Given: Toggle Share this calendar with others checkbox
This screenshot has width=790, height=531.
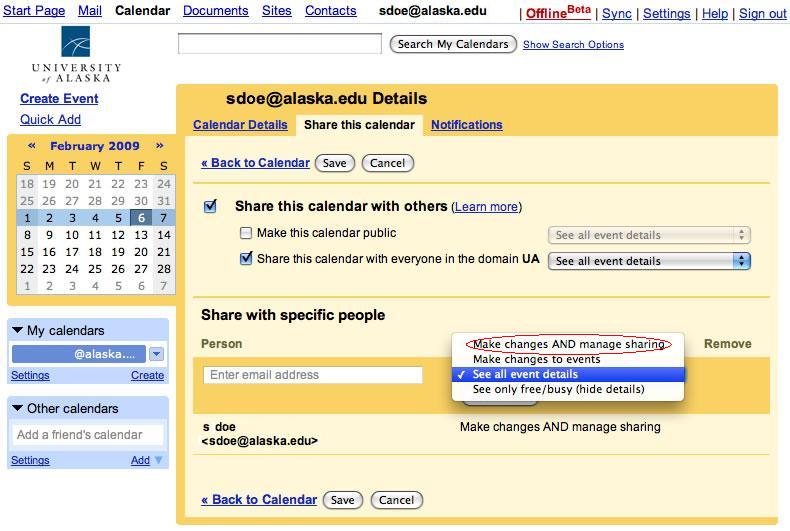Looking at the screenshot, I should tap(210, 206).
